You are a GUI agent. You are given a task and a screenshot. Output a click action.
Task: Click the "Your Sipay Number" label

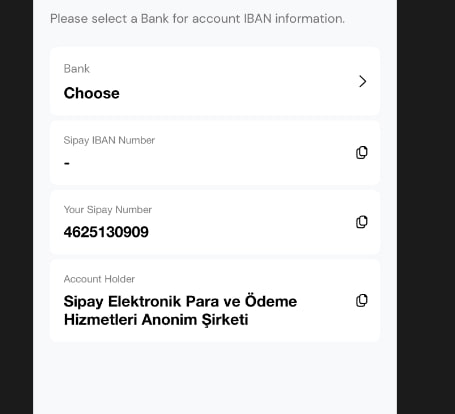coord(108,210)
